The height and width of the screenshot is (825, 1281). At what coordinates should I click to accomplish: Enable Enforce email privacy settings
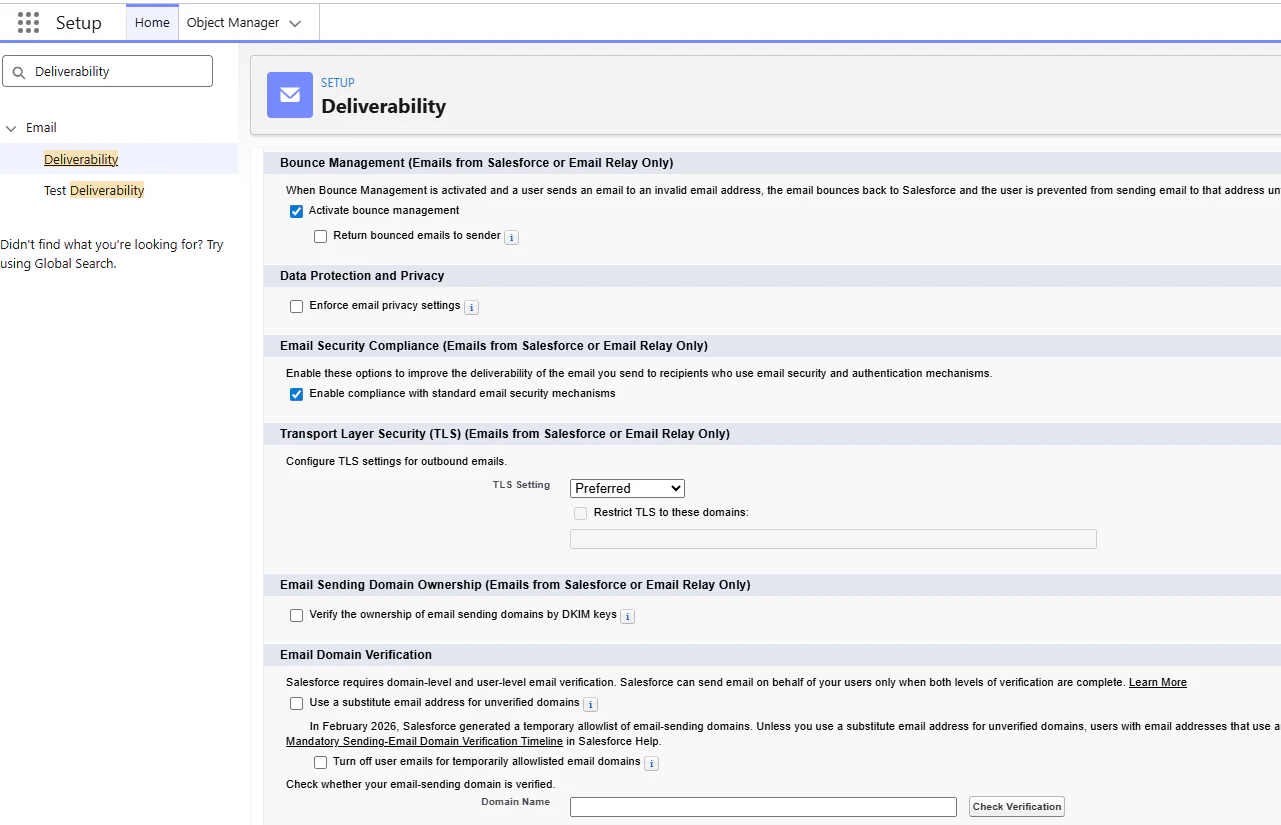point(296,307)
